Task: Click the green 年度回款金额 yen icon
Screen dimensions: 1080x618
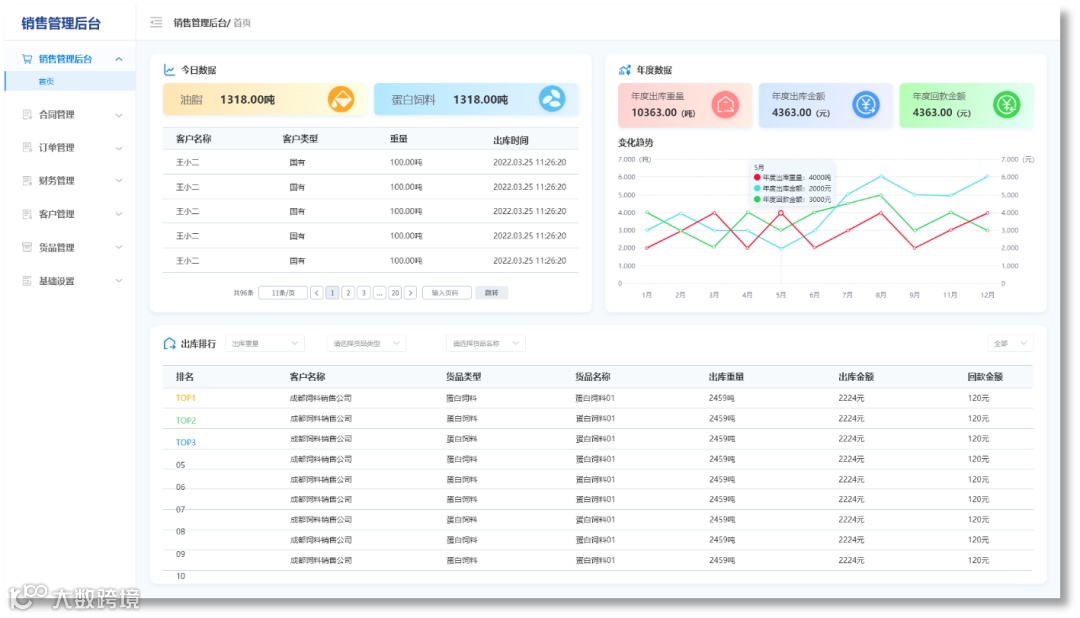Action: 1006,105
